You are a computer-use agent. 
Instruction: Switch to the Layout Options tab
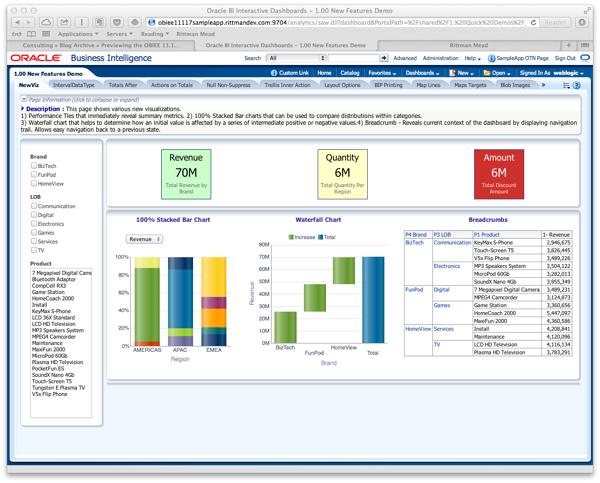tap(342, 85)
